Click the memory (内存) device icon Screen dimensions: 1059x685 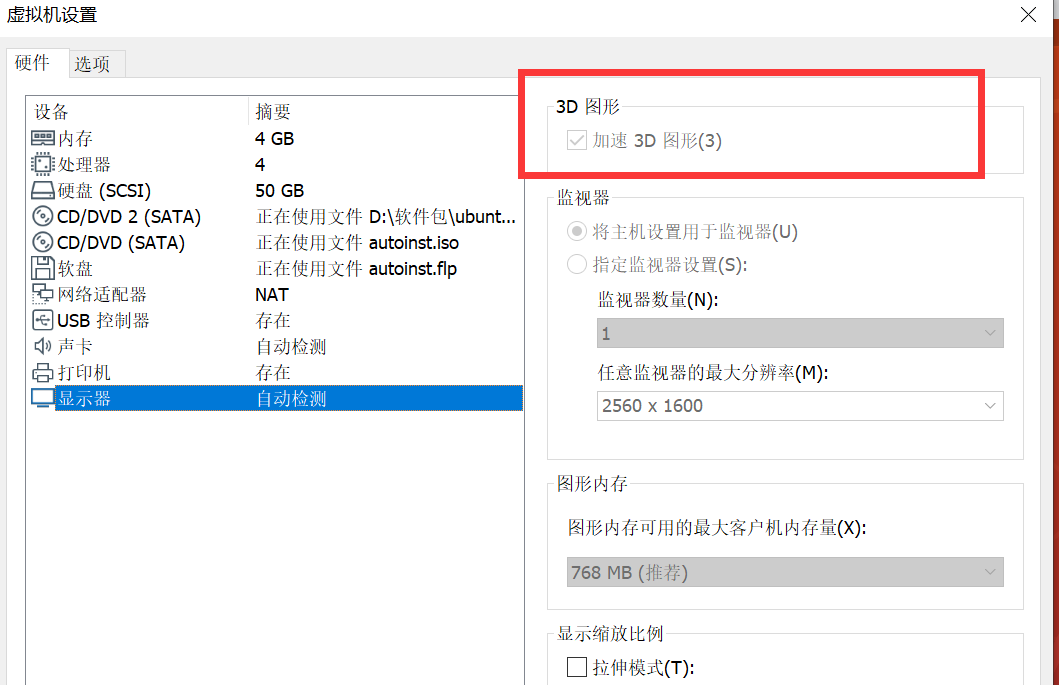43,138
